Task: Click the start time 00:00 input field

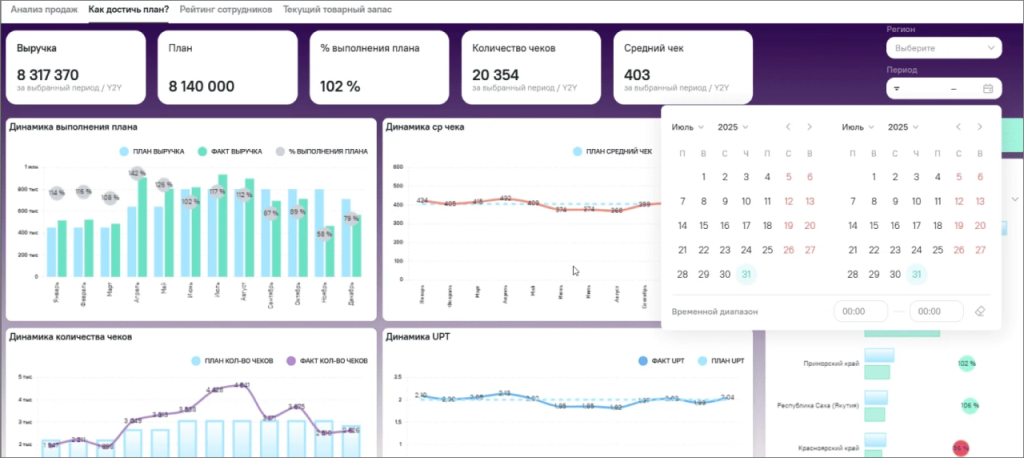Action: (861, 312)
